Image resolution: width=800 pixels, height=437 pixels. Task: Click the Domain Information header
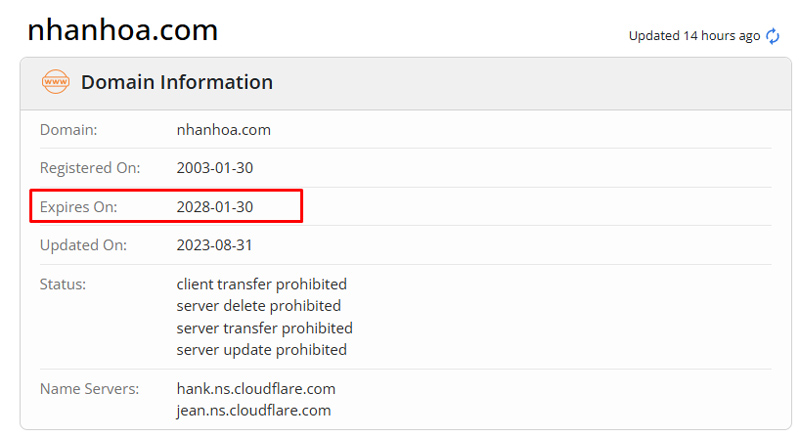tap(176, 82)
